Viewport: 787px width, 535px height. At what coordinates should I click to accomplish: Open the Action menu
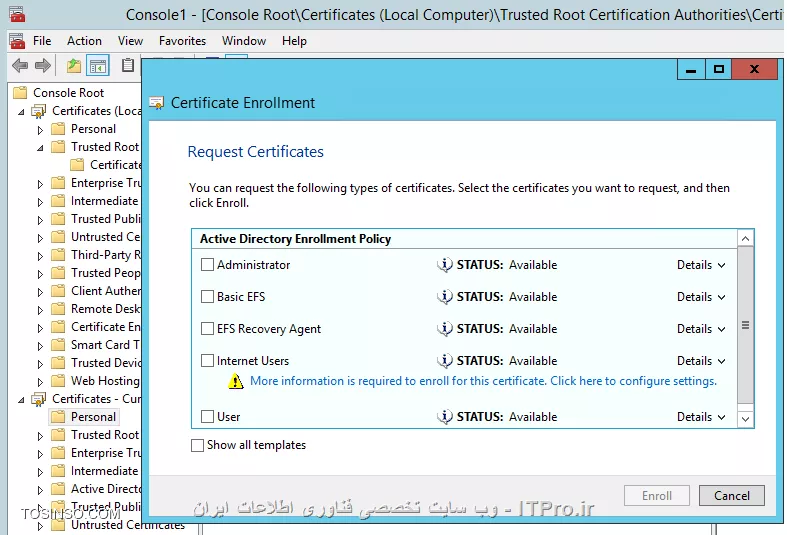click(84, 41)
